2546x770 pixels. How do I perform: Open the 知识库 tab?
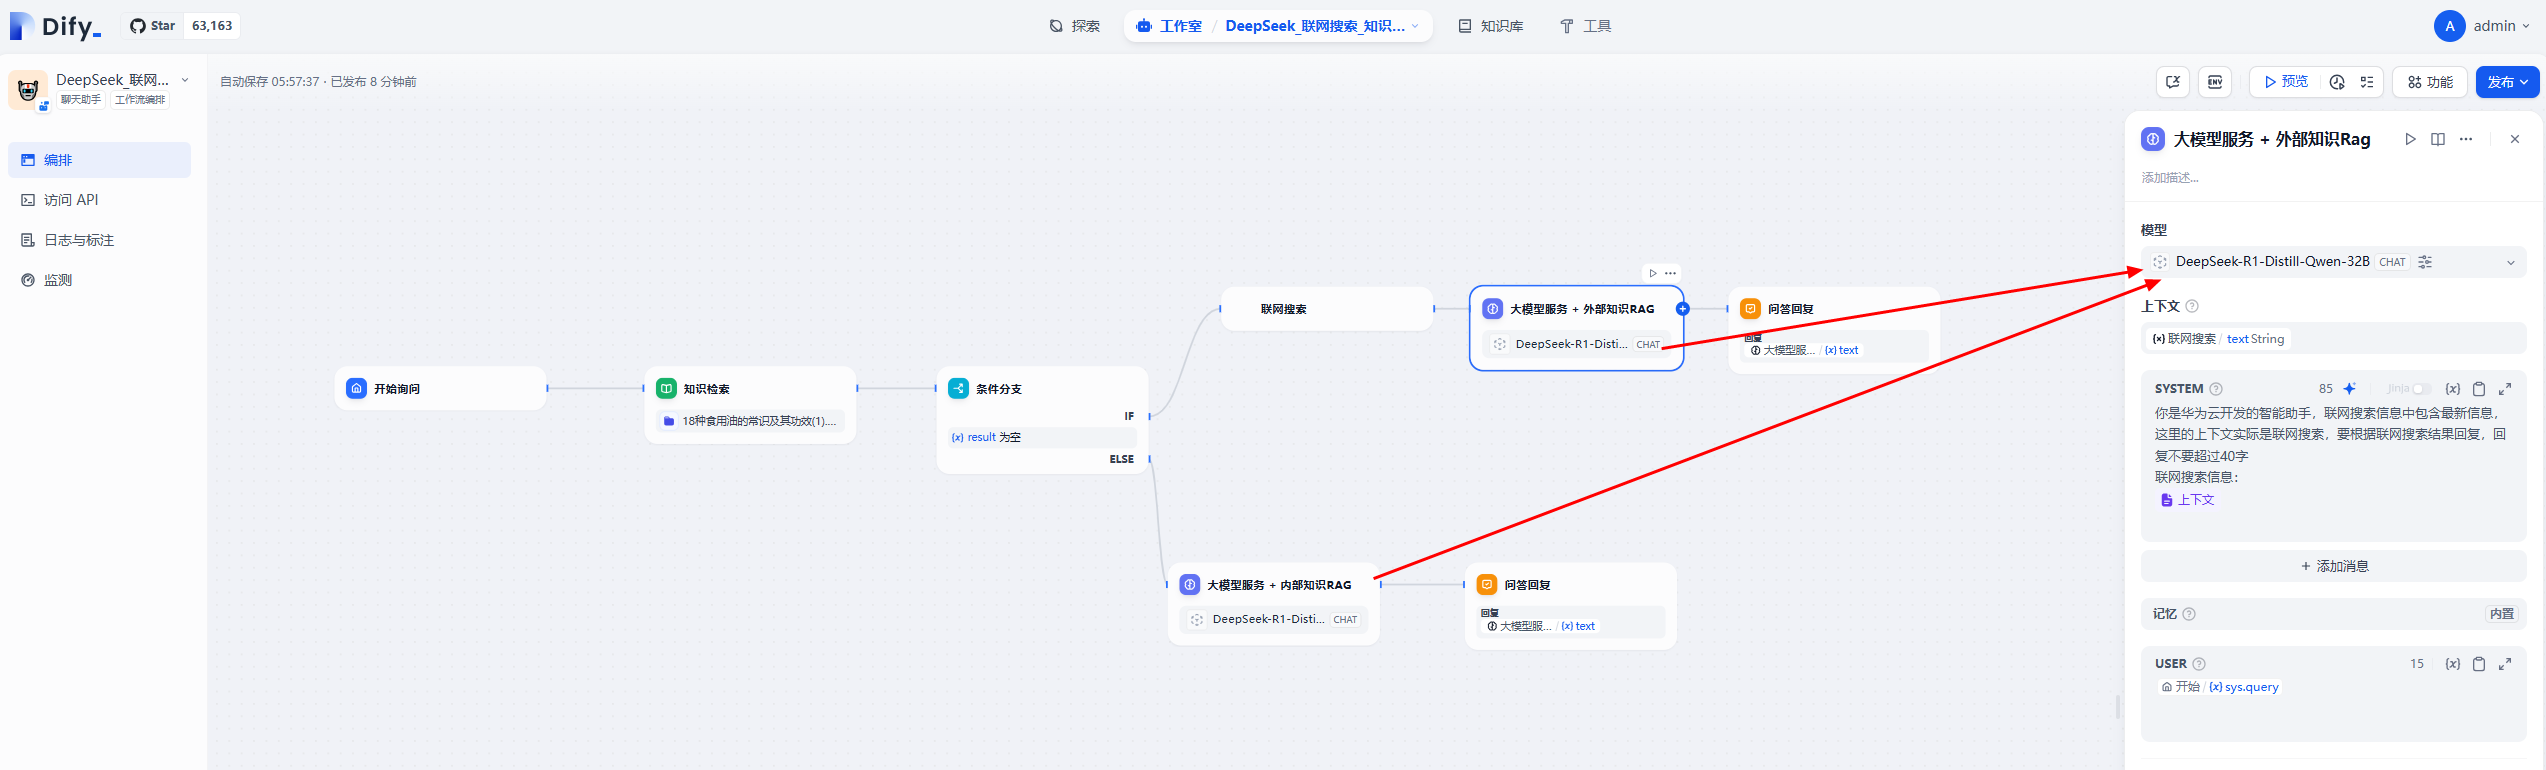click(1491, 26)
